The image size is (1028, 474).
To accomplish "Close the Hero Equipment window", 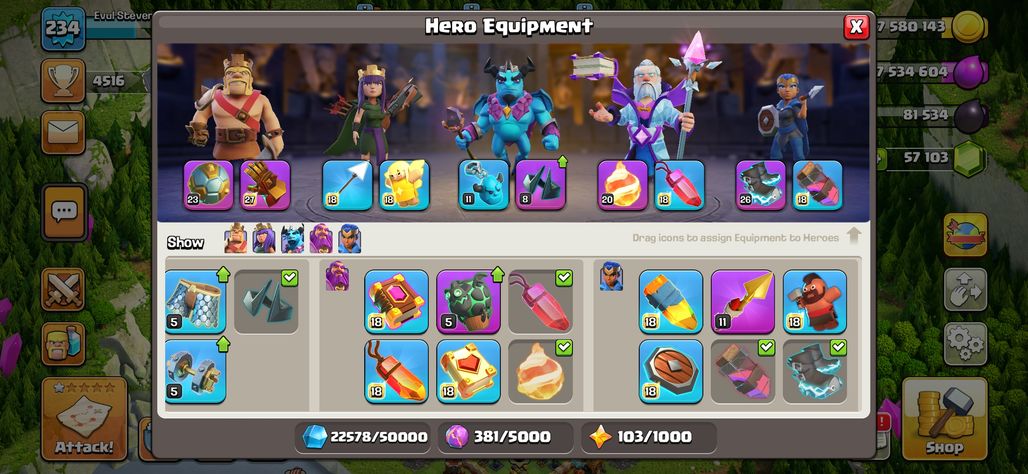I will [x=856, y=27].
